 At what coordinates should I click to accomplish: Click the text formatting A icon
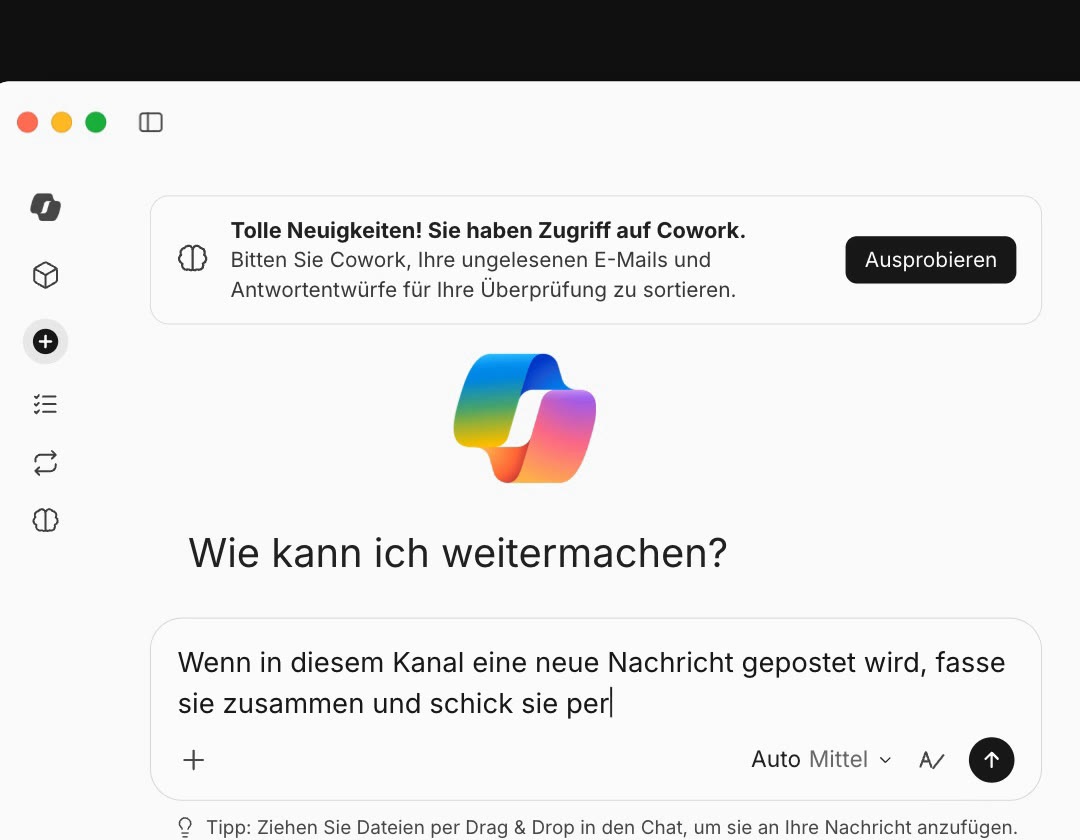coord(931,760)
